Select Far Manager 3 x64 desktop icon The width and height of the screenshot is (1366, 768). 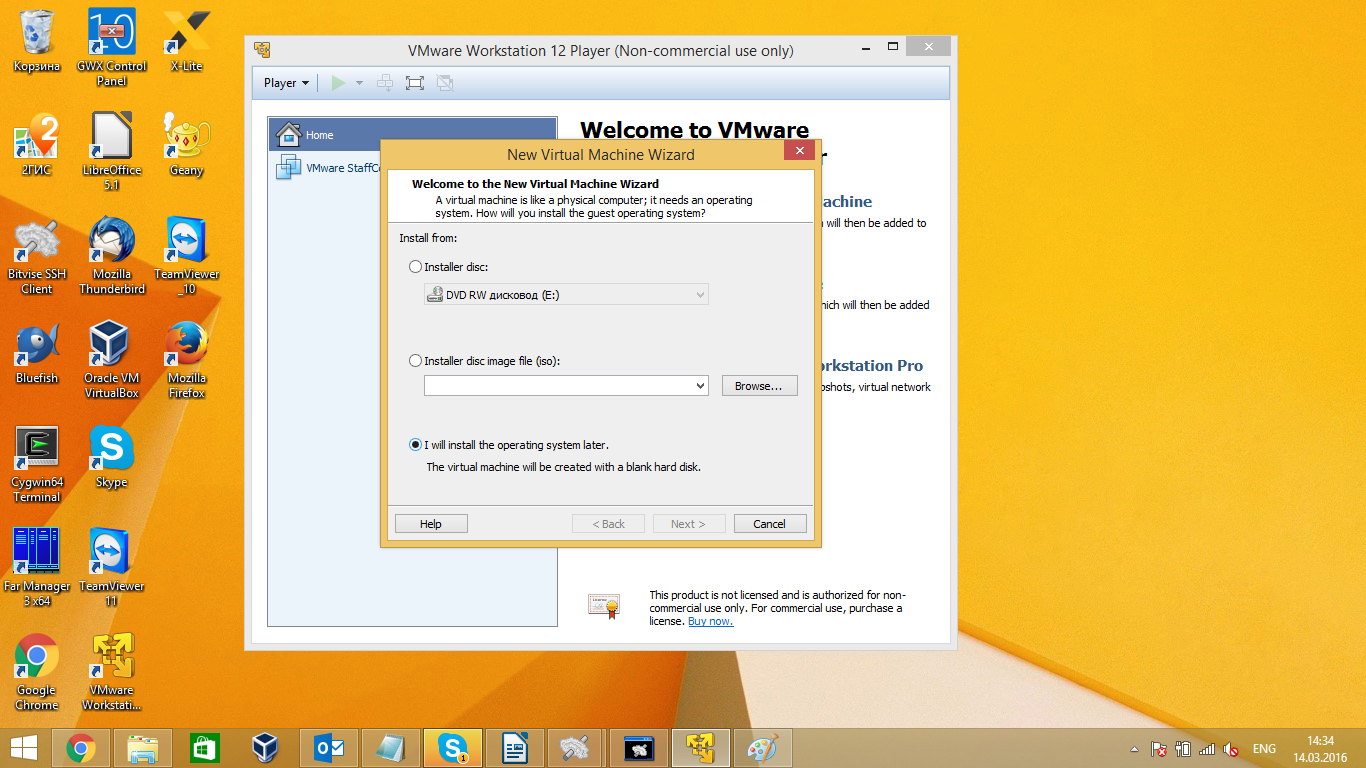37,567
